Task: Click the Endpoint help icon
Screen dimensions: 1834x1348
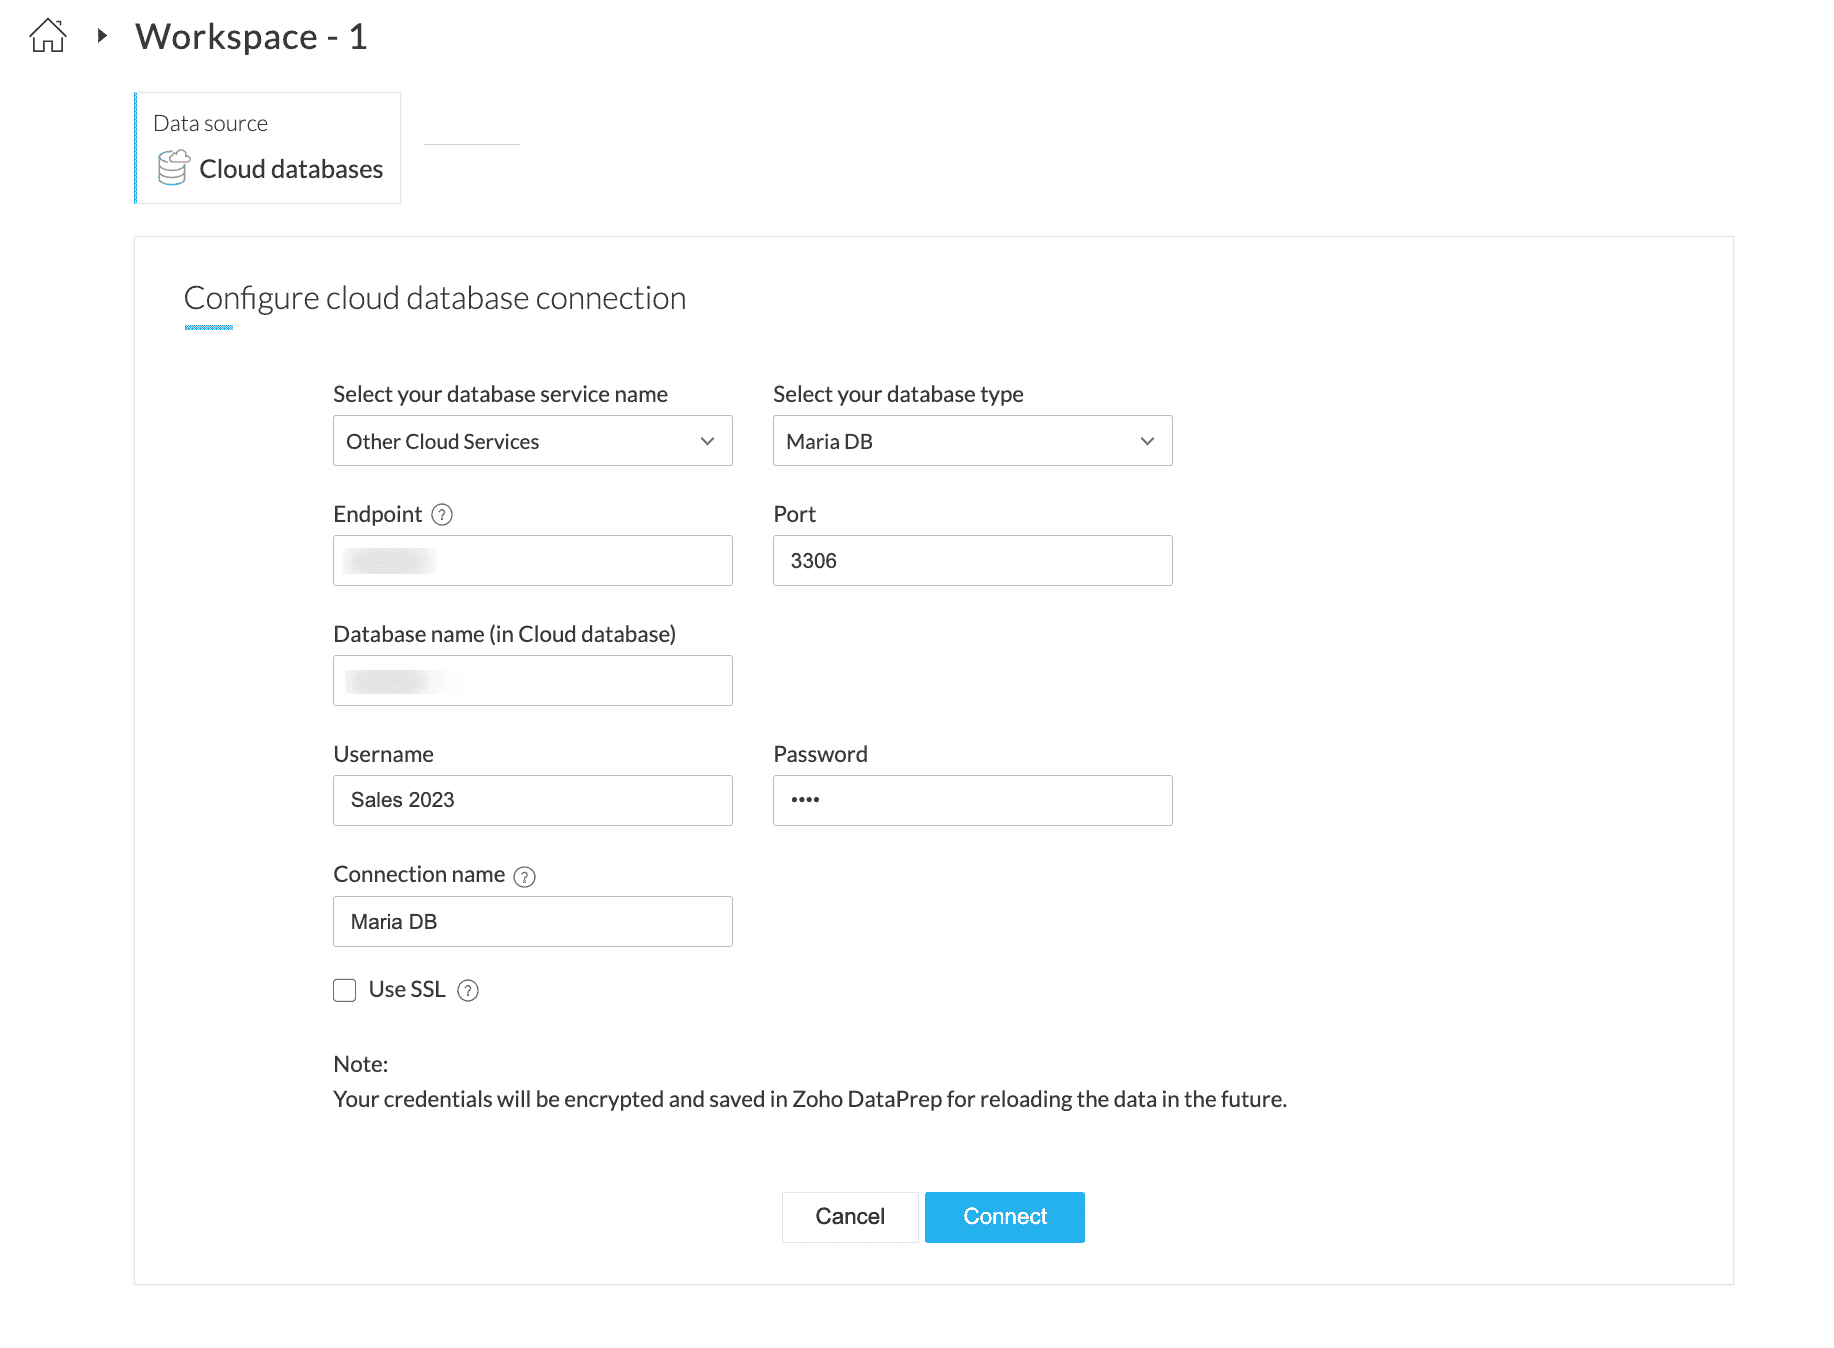Action: [x=442, y=515]
